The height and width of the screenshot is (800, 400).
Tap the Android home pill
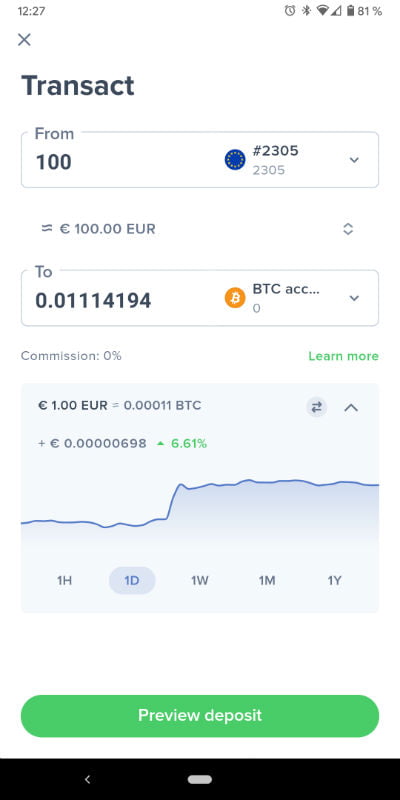coord(199,779)
